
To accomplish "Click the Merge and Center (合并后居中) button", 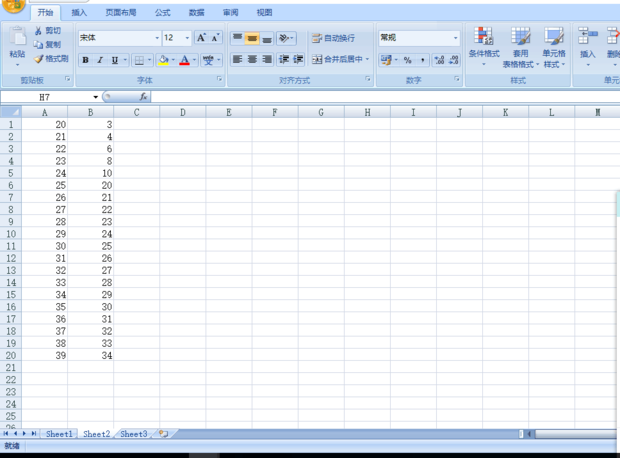I will 340,60.
